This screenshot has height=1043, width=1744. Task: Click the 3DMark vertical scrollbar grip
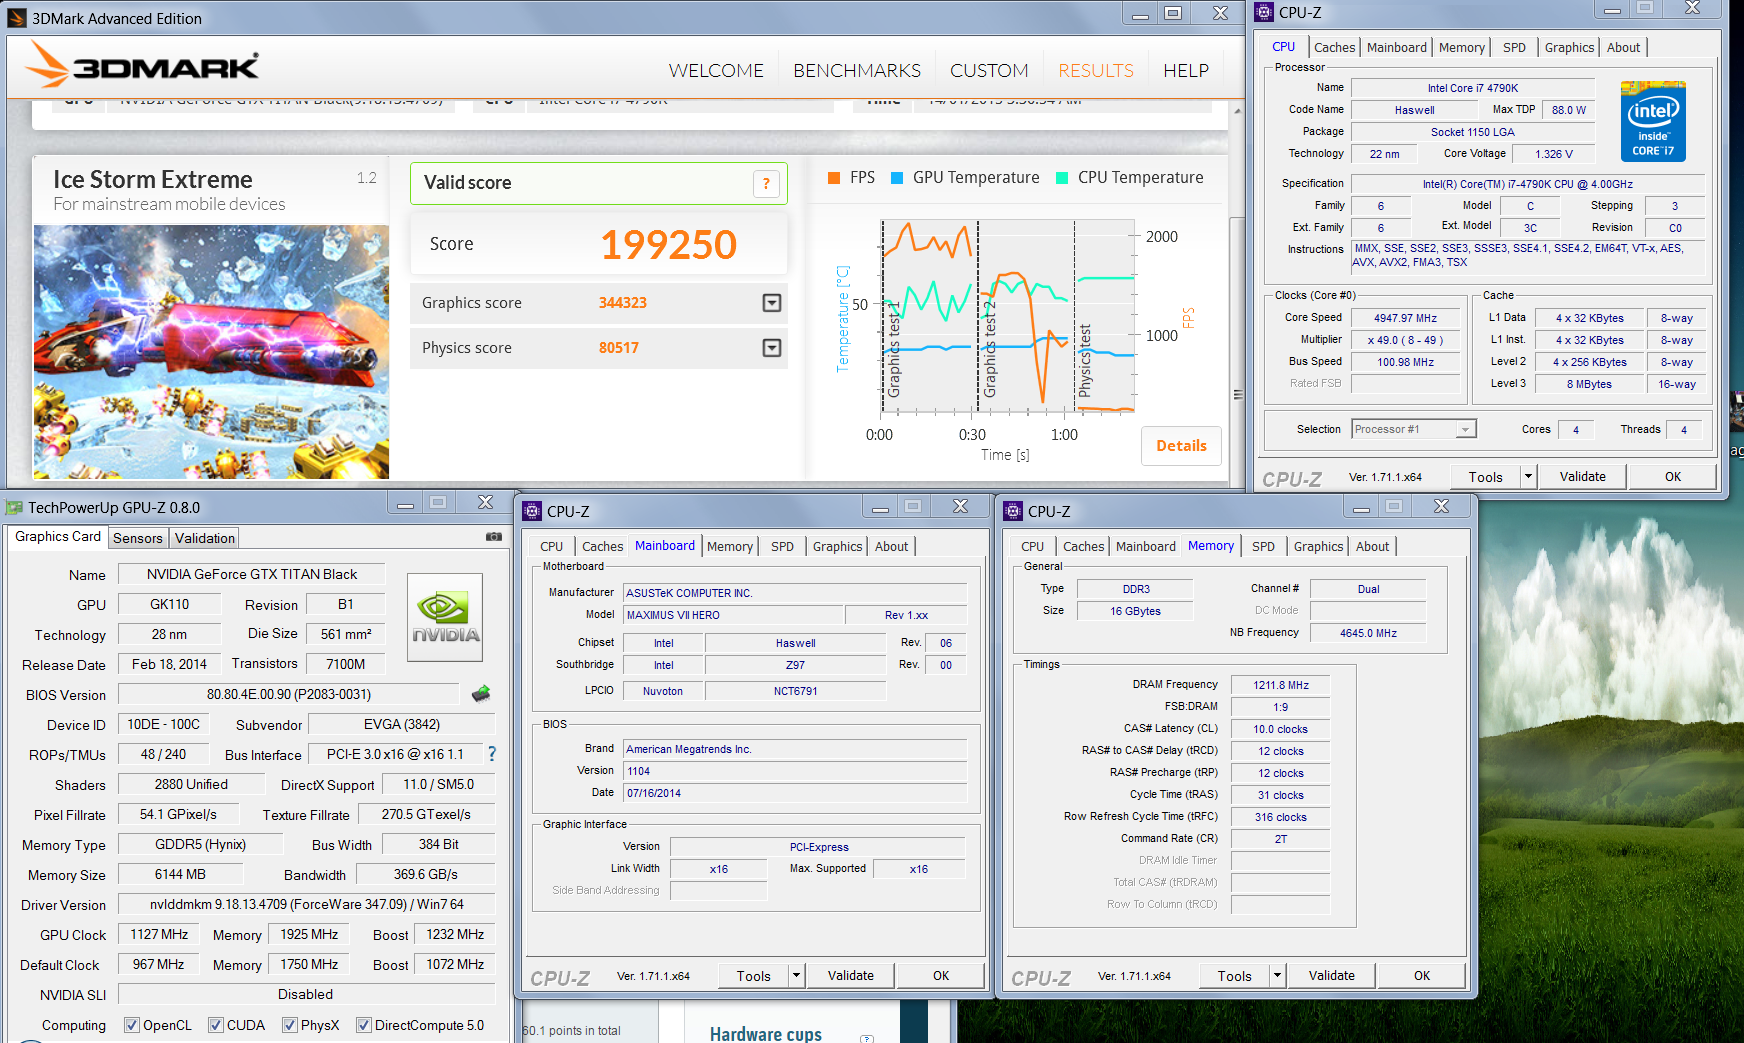point(1238,395)
